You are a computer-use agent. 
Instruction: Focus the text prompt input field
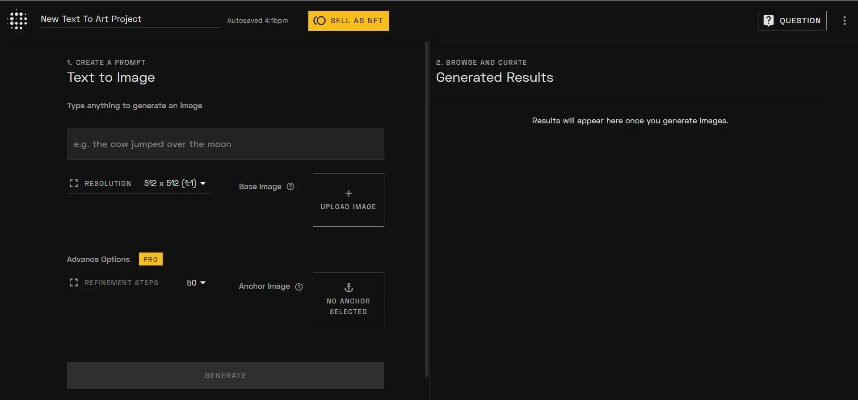(225, 144)
